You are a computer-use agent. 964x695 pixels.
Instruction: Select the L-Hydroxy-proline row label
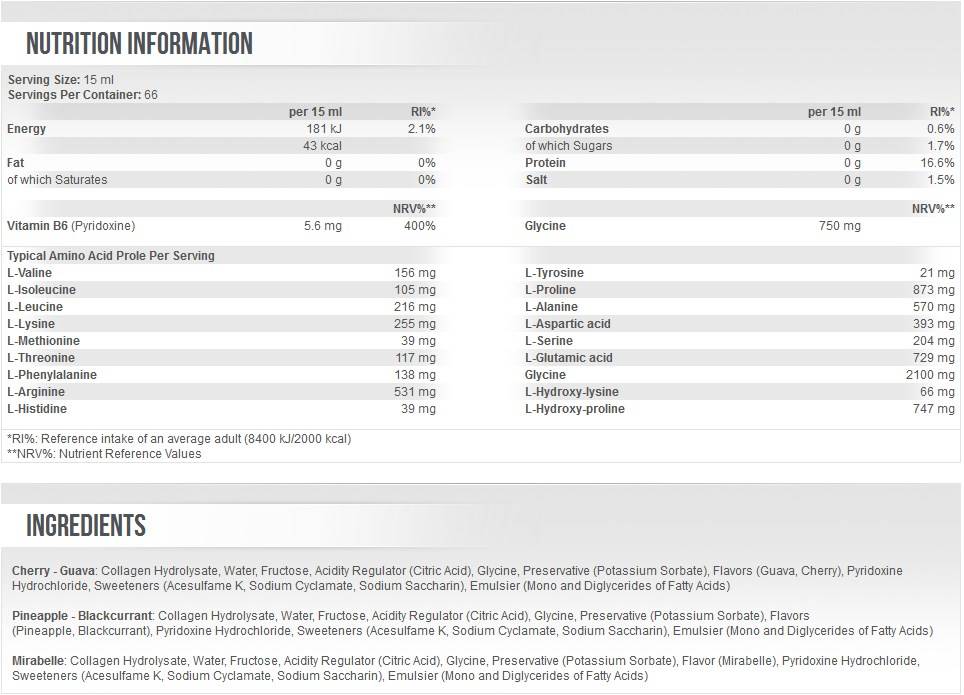575,409
